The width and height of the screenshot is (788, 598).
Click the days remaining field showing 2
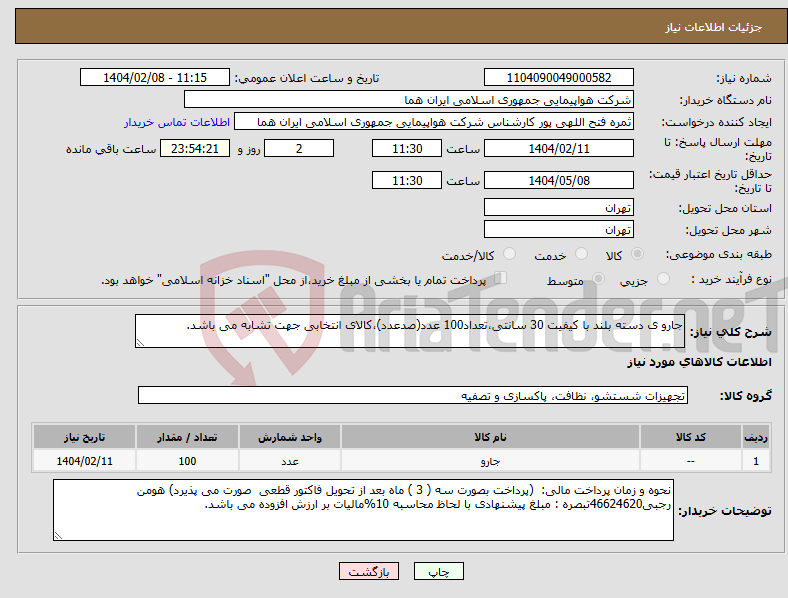[x=299, y=149]
